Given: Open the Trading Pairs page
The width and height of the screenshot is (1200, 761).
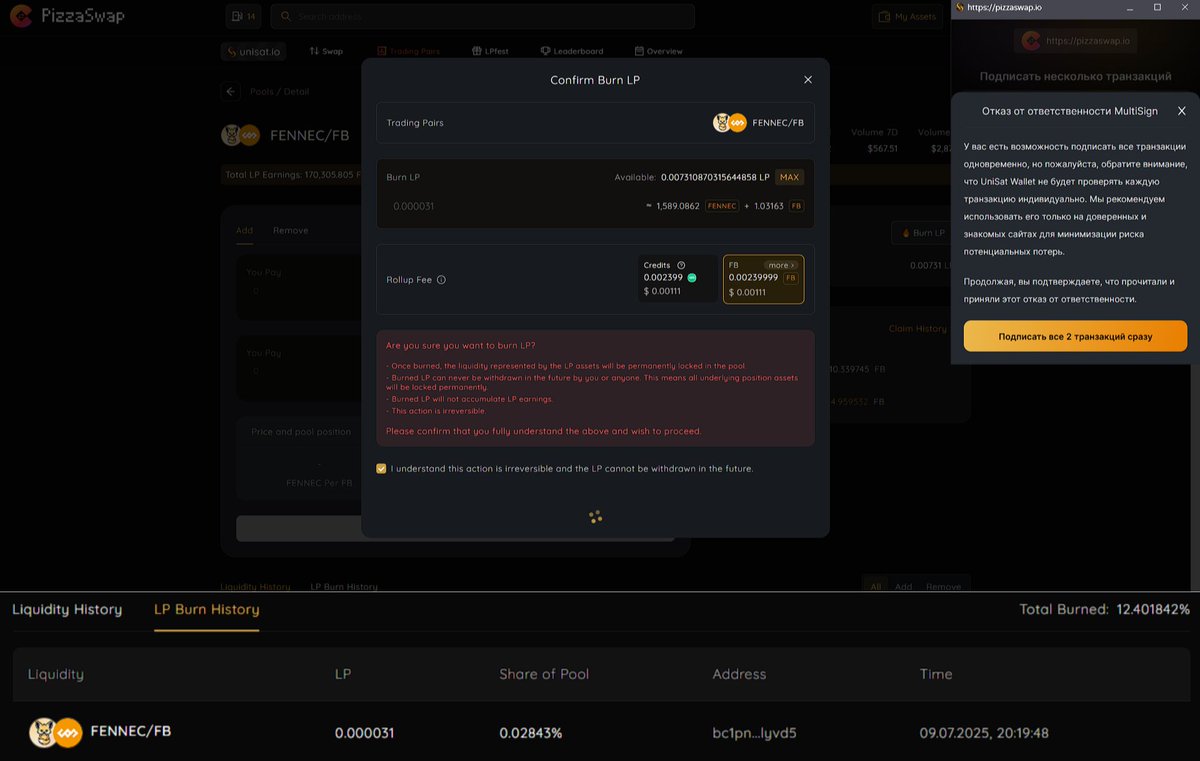Looking at the screenshot, I should [408, 51].
